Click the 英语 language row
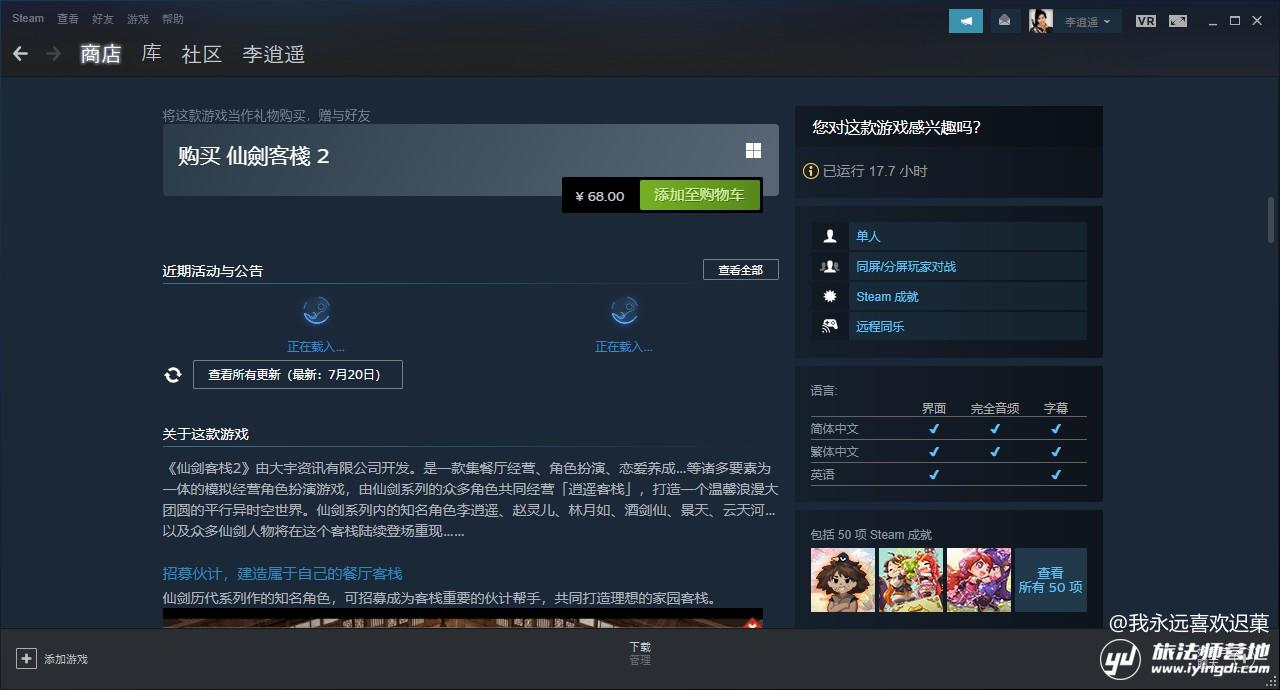1280x690 pixels. (x=948, y=474)
